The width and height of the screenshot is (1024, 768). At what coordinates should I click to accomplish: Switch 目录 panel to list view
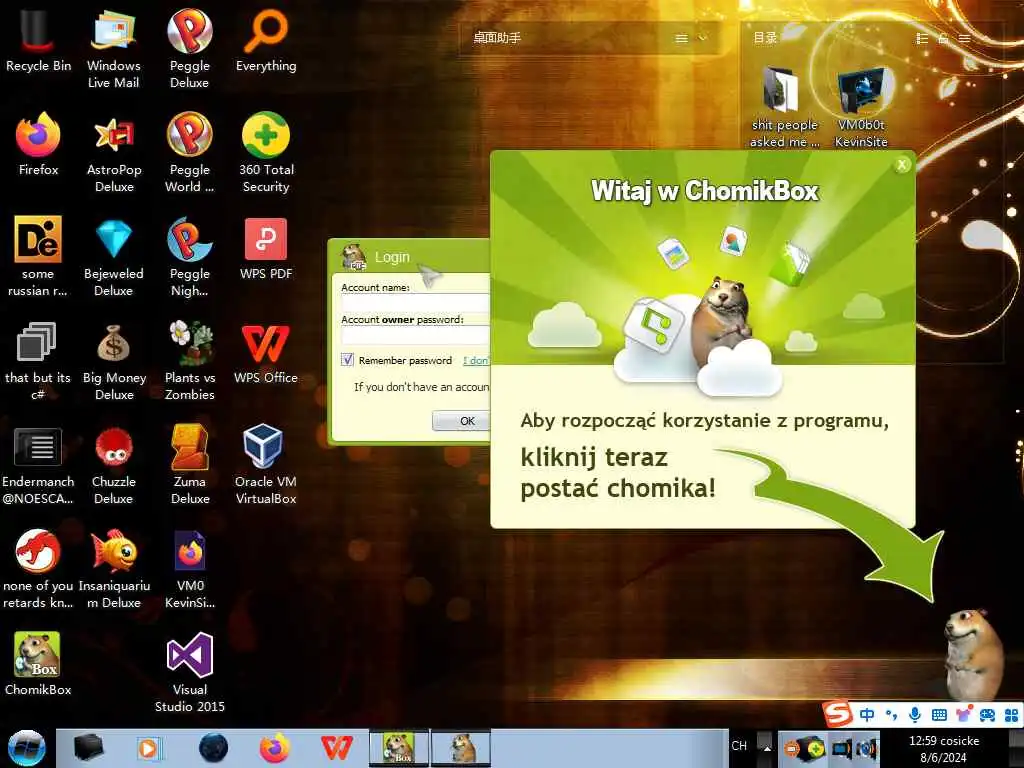(922, 39)
